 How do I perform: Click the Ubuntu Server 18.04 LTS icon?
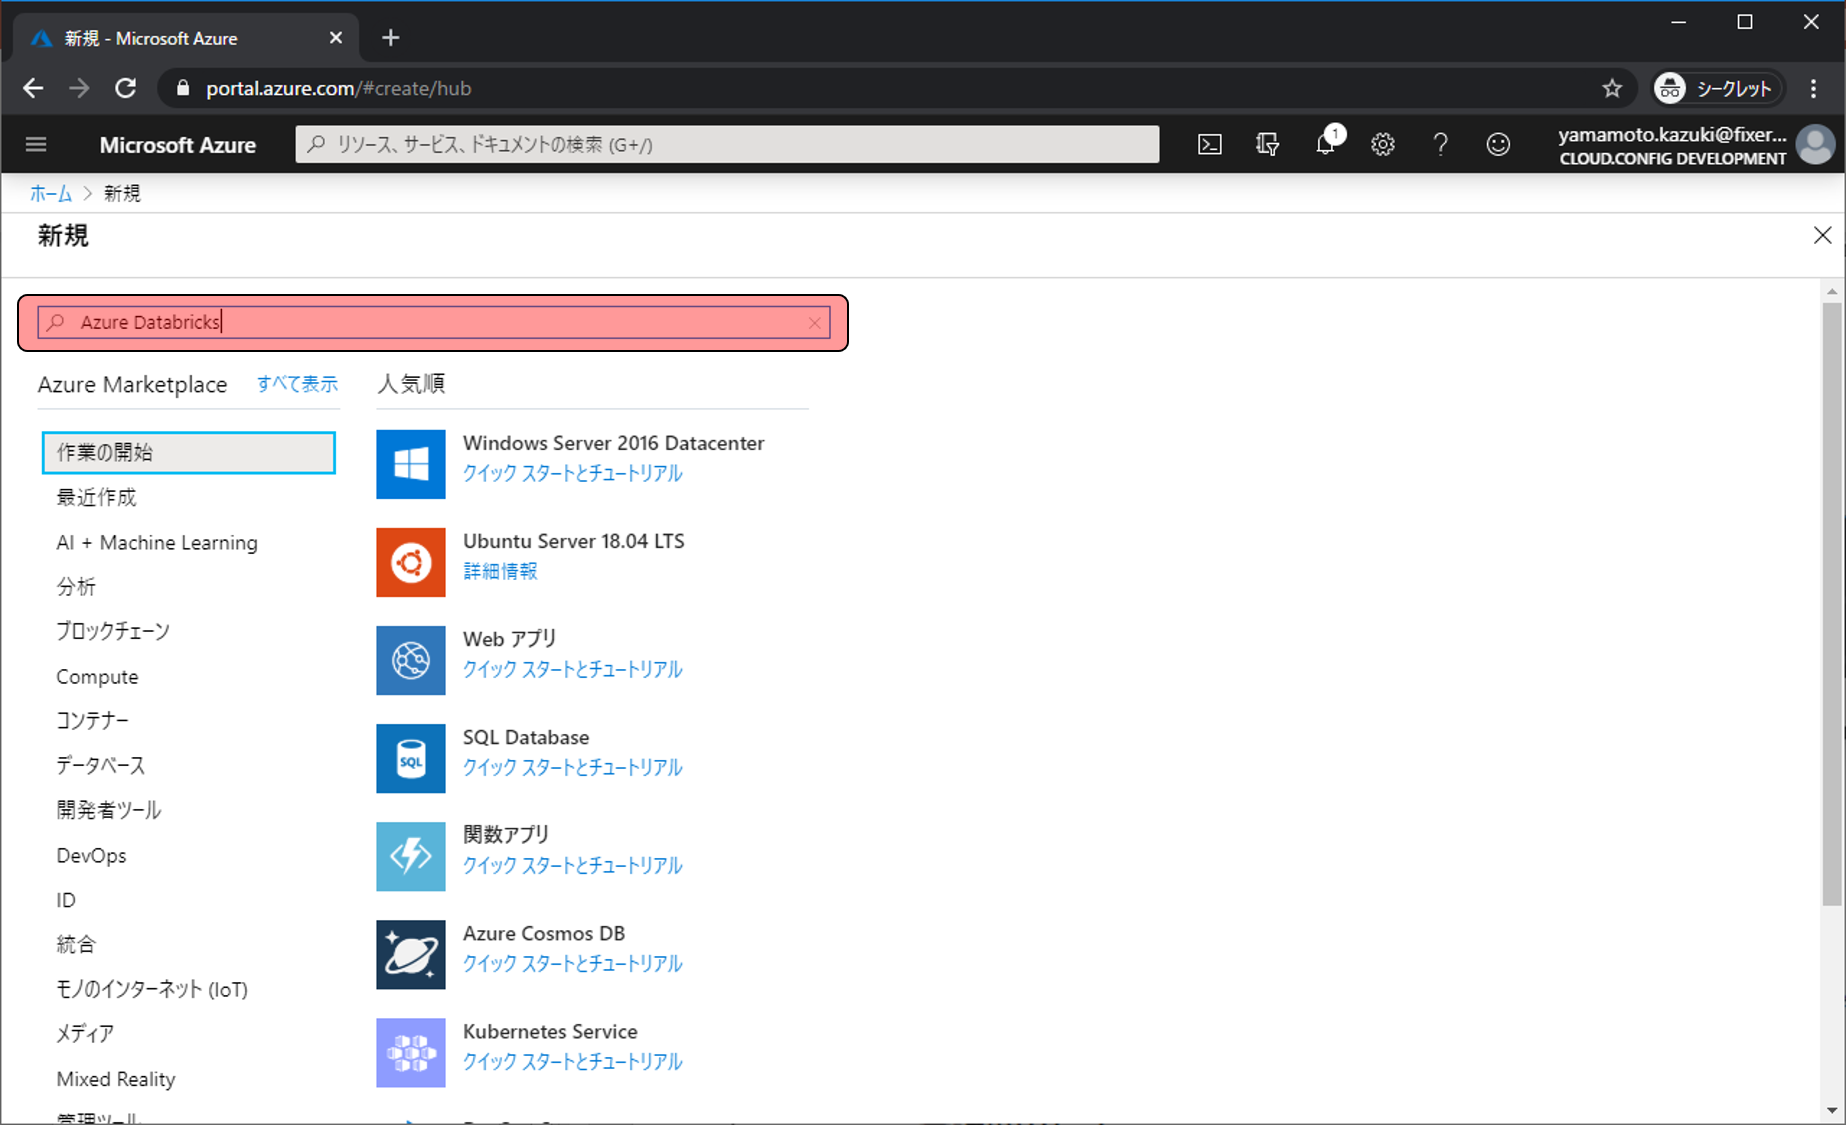tap(410, 562)
